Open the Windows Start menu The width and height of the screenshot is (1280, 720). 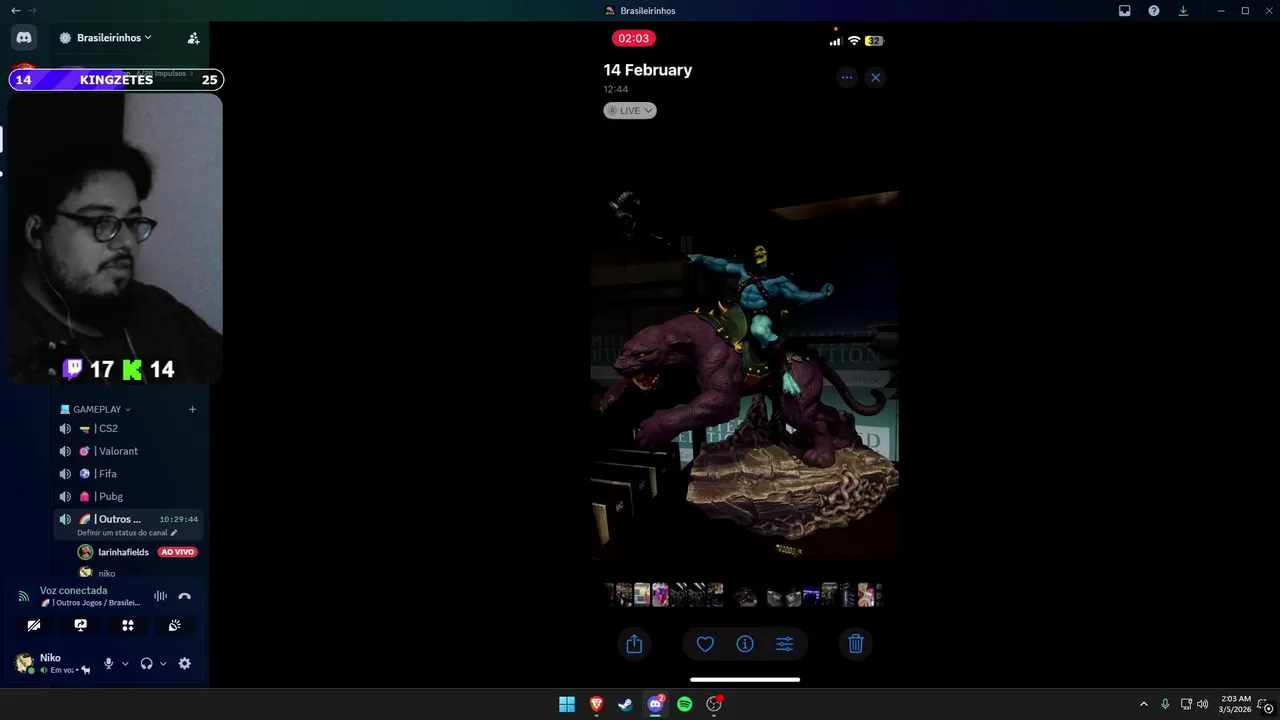(x=567, y=704)
